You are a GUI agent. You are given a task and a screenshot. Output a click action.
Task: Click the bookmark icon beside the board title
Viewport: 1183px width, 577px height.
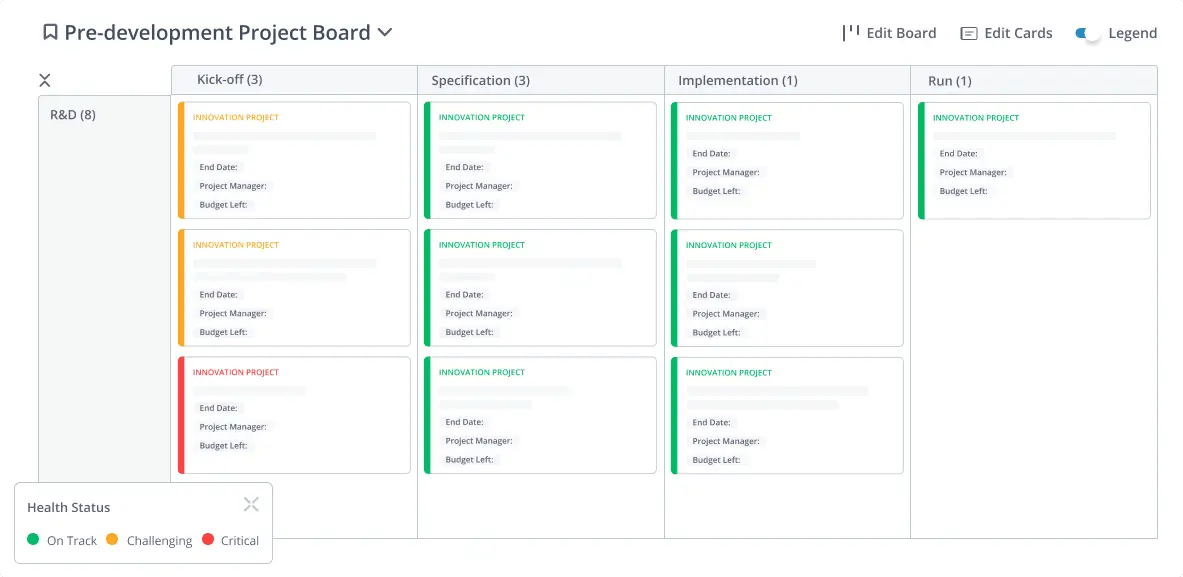pyautogui.click(x=50, y=33)
